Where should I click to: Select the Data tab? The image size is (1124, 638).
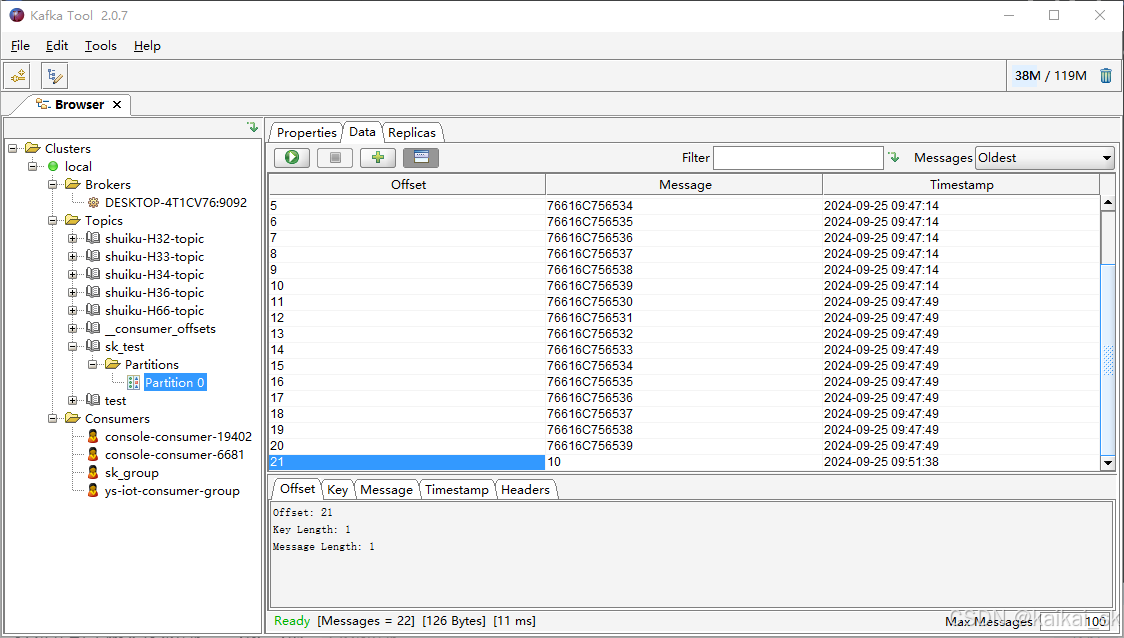click(362, 132)
